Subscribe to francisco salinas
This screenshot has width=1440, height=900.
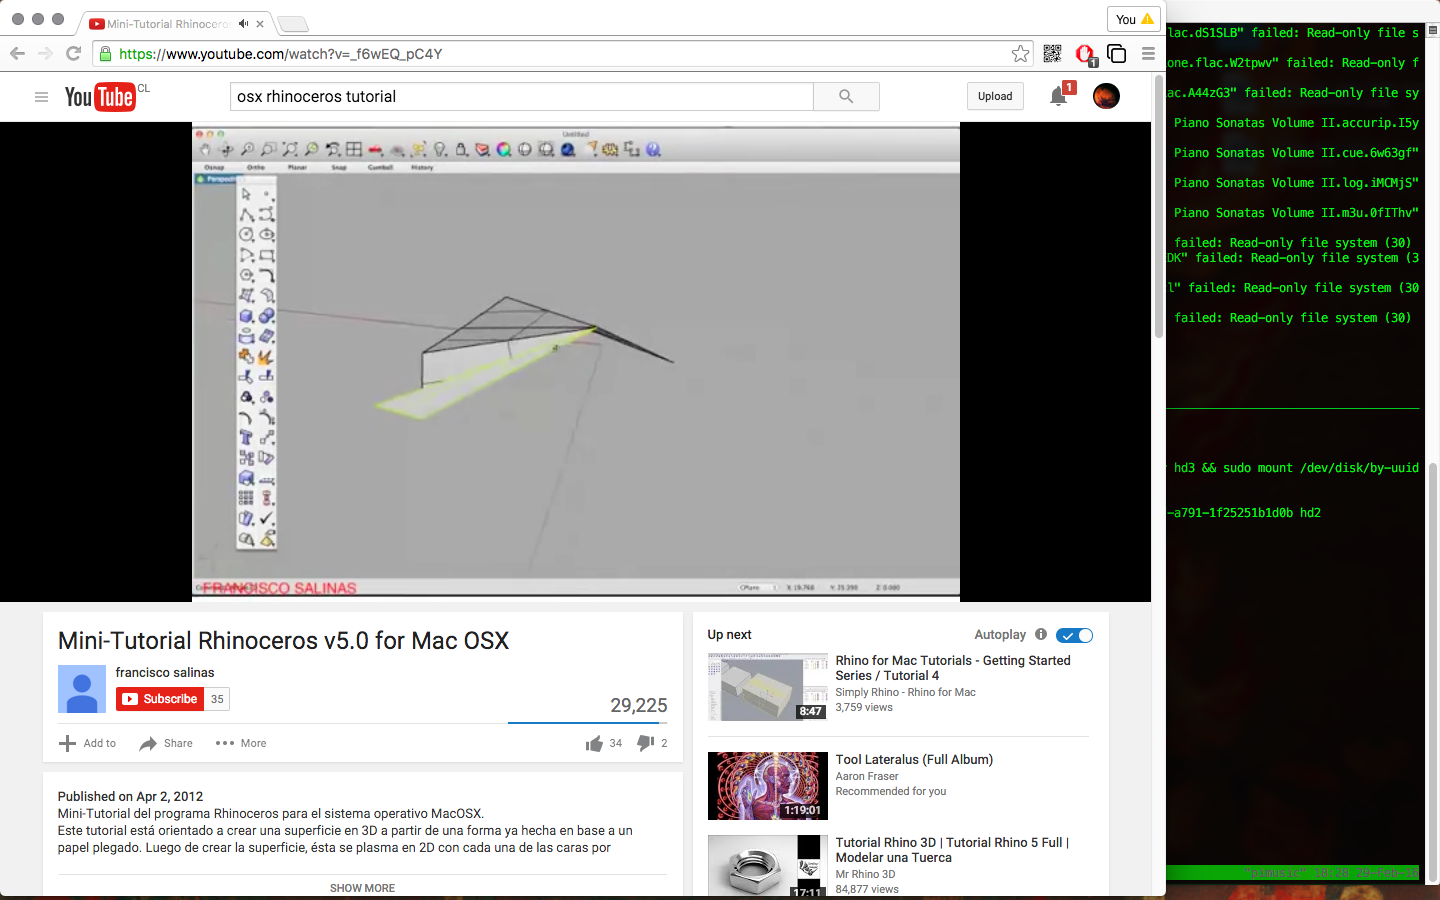160,699
